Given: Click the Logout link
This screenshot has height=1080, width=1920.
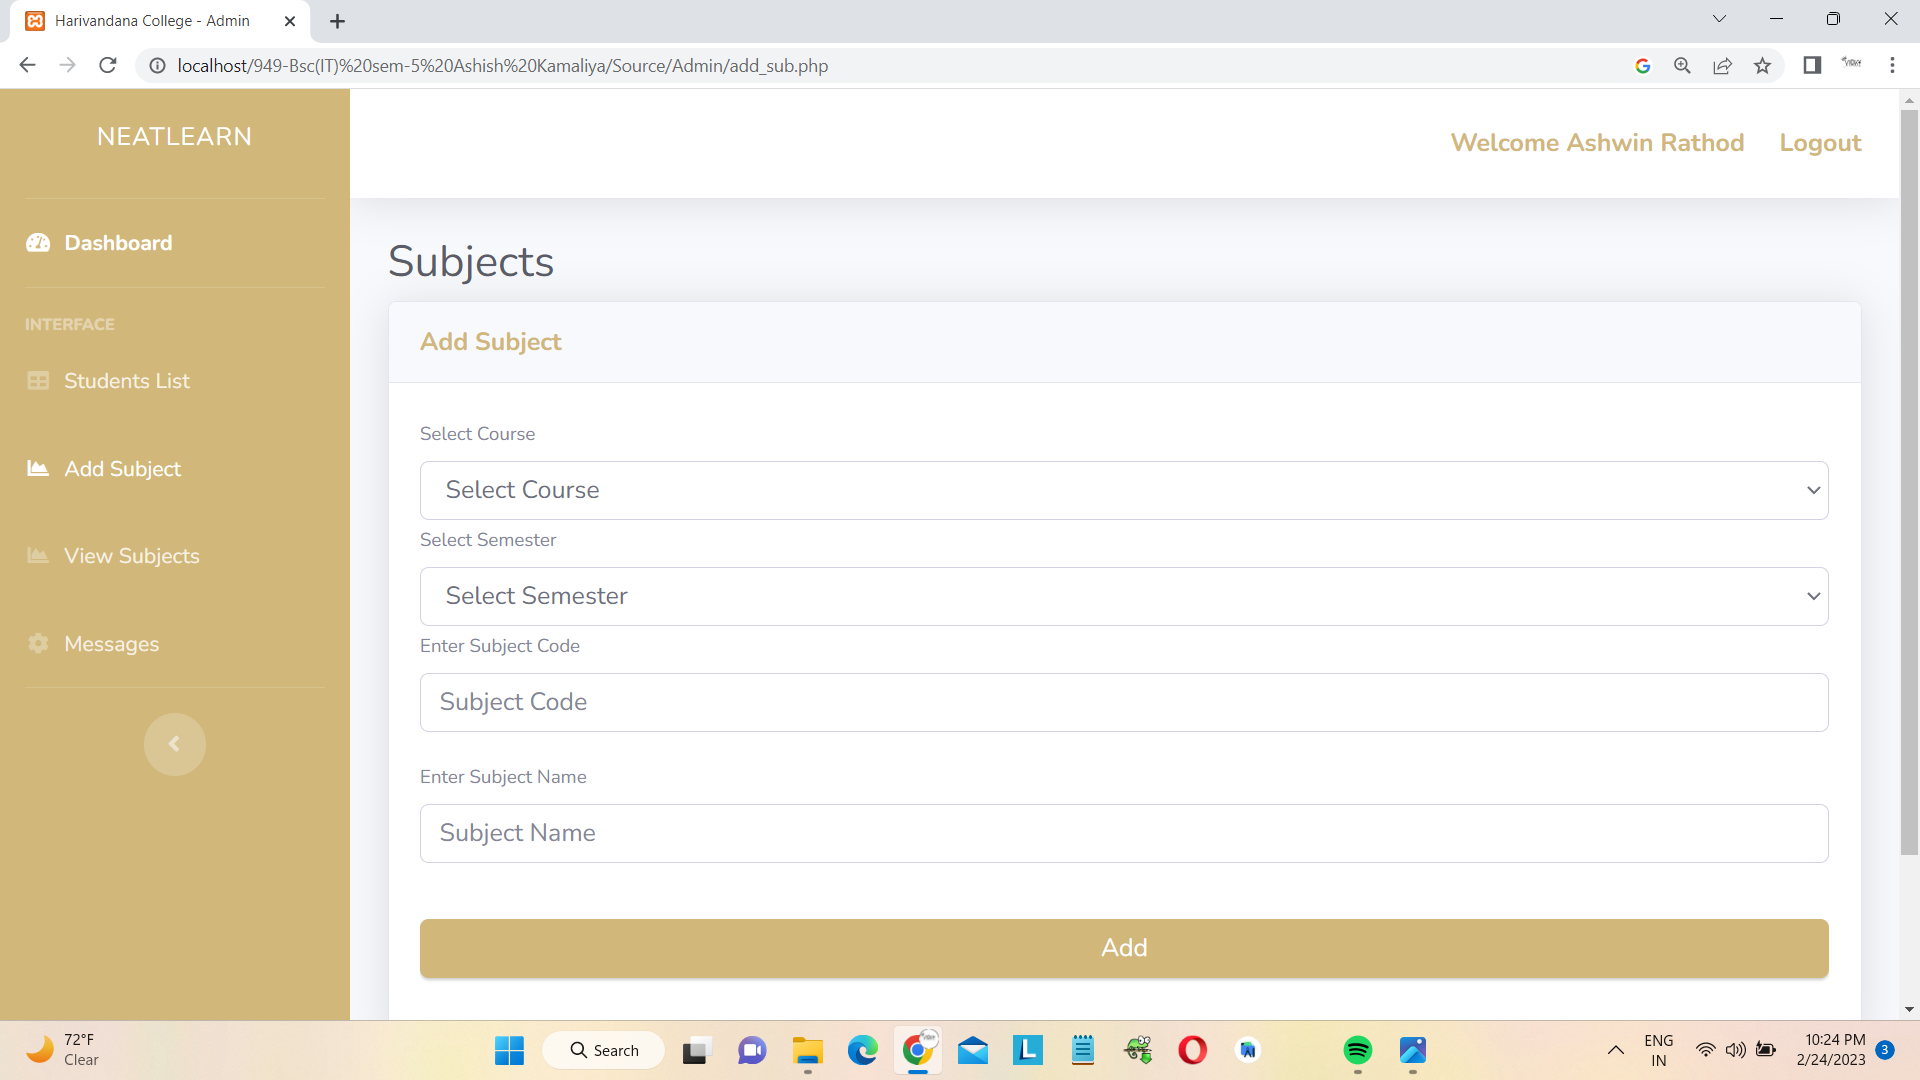Looking at the screenshot, I should [1819, 142].
